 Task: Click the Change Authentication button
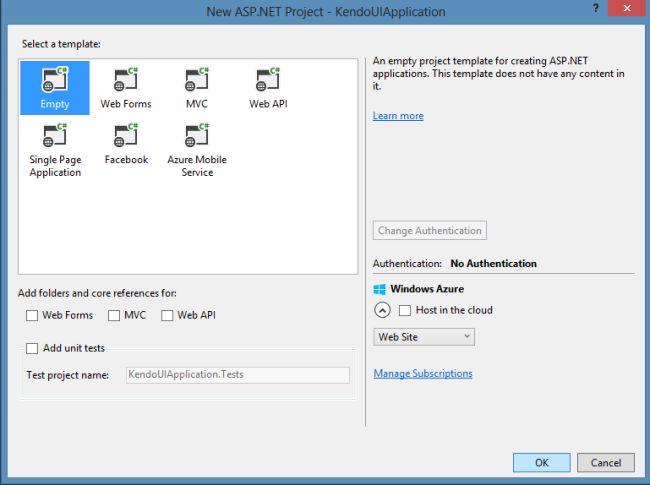click(x=429, y=230)
